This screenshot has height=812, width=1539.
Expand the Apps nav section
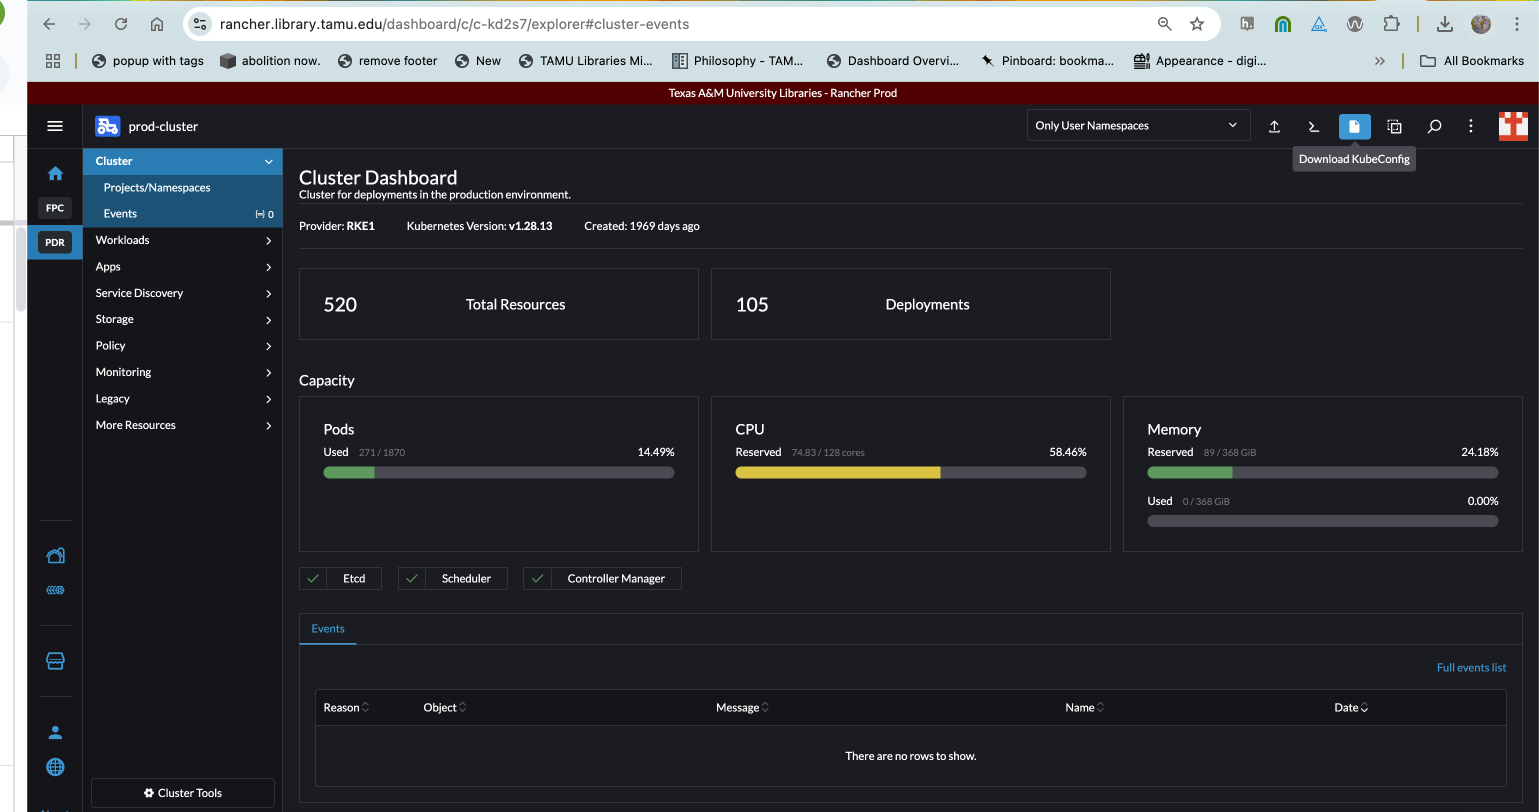click(268, 267)
